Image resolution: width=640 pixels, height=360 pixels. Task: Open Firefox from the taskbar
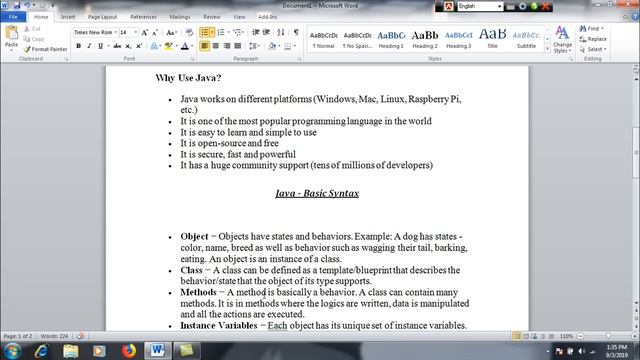point(129,351)
